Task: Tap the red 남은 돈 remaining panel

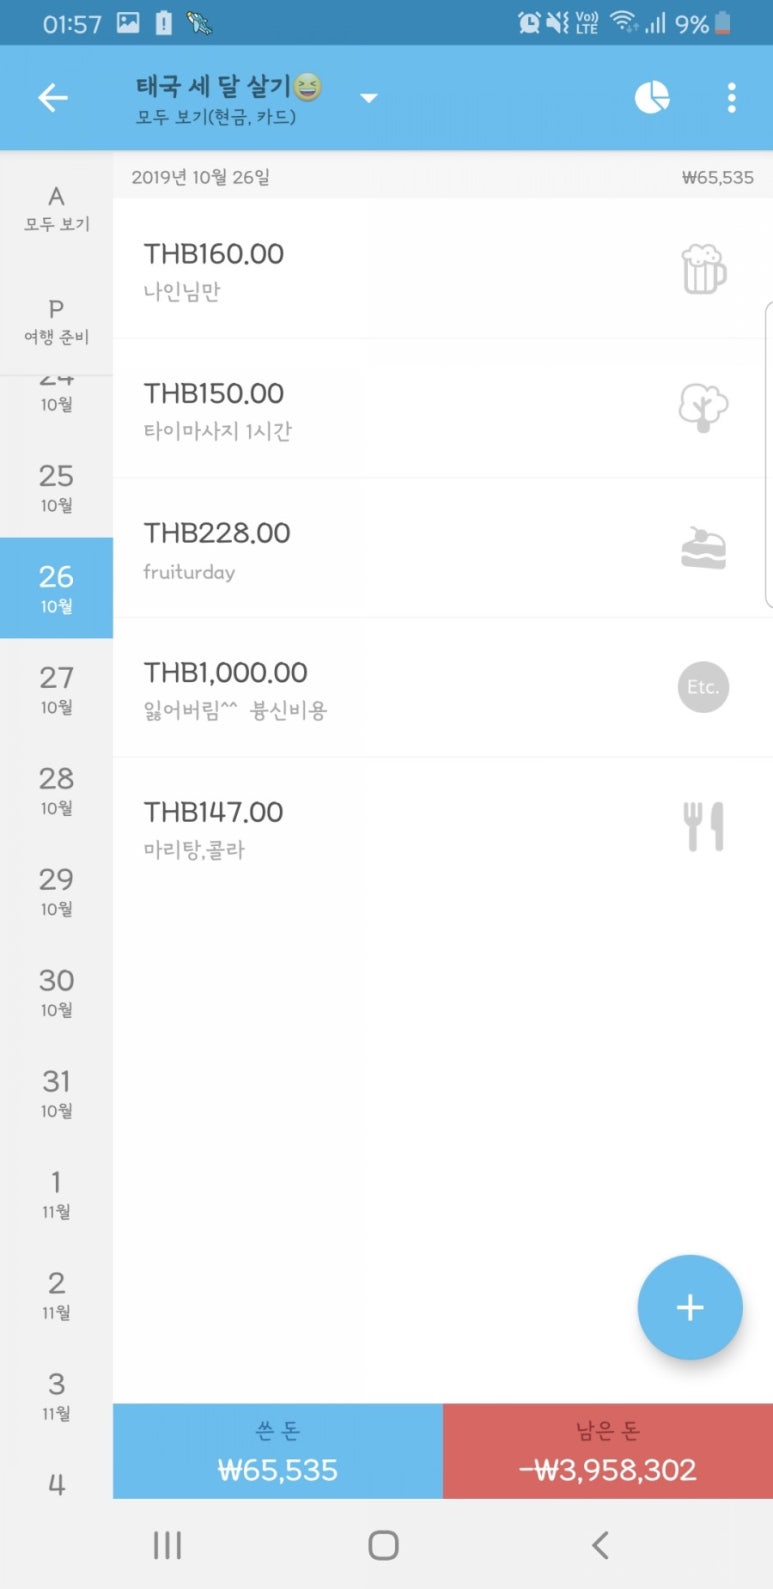Action: pyautogui.click(x=608, y=1451)
